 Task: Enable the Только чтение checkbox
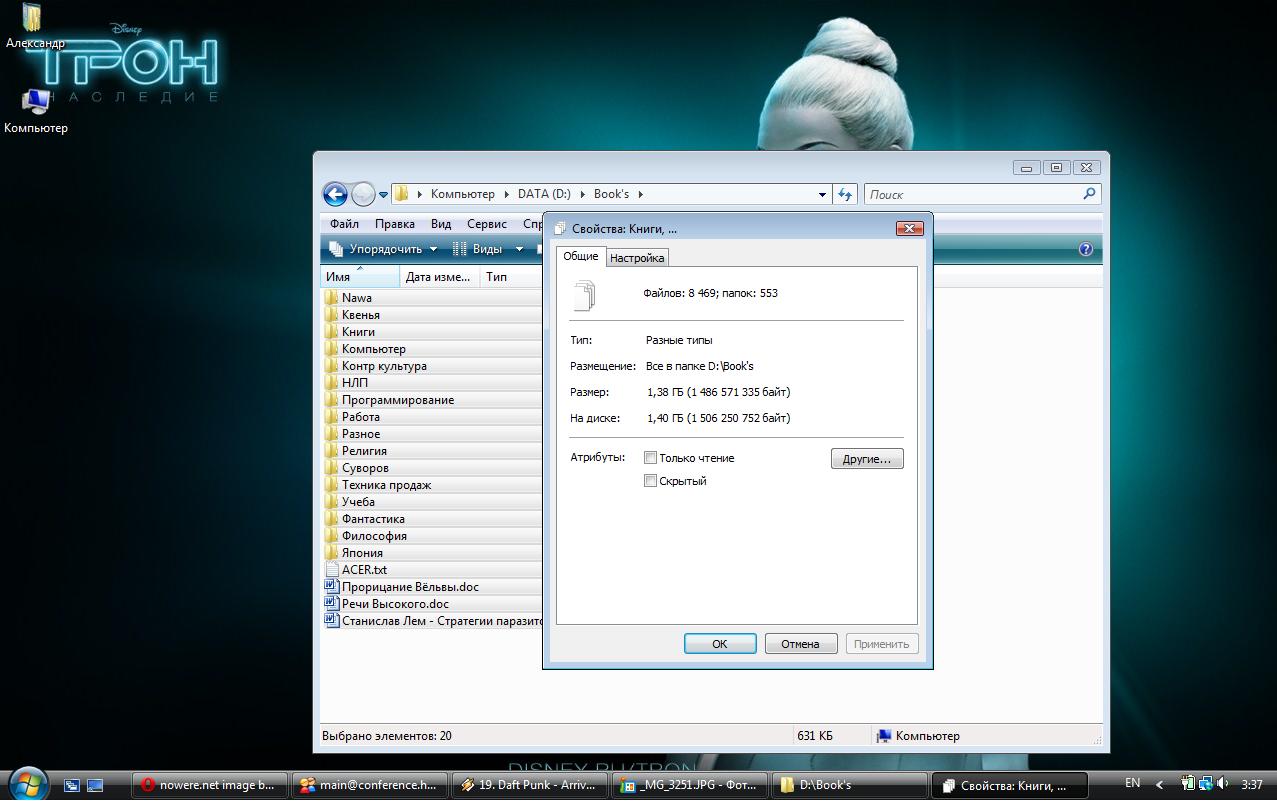point(650,458)
